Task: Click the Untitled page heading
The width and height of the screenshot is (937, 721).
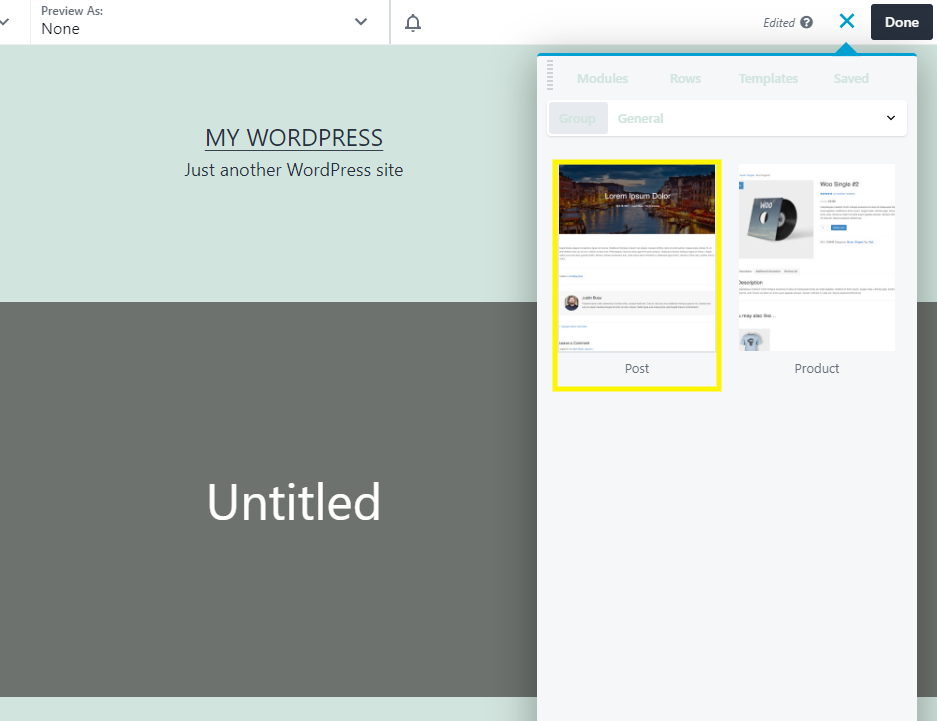Action: (293, 502)
